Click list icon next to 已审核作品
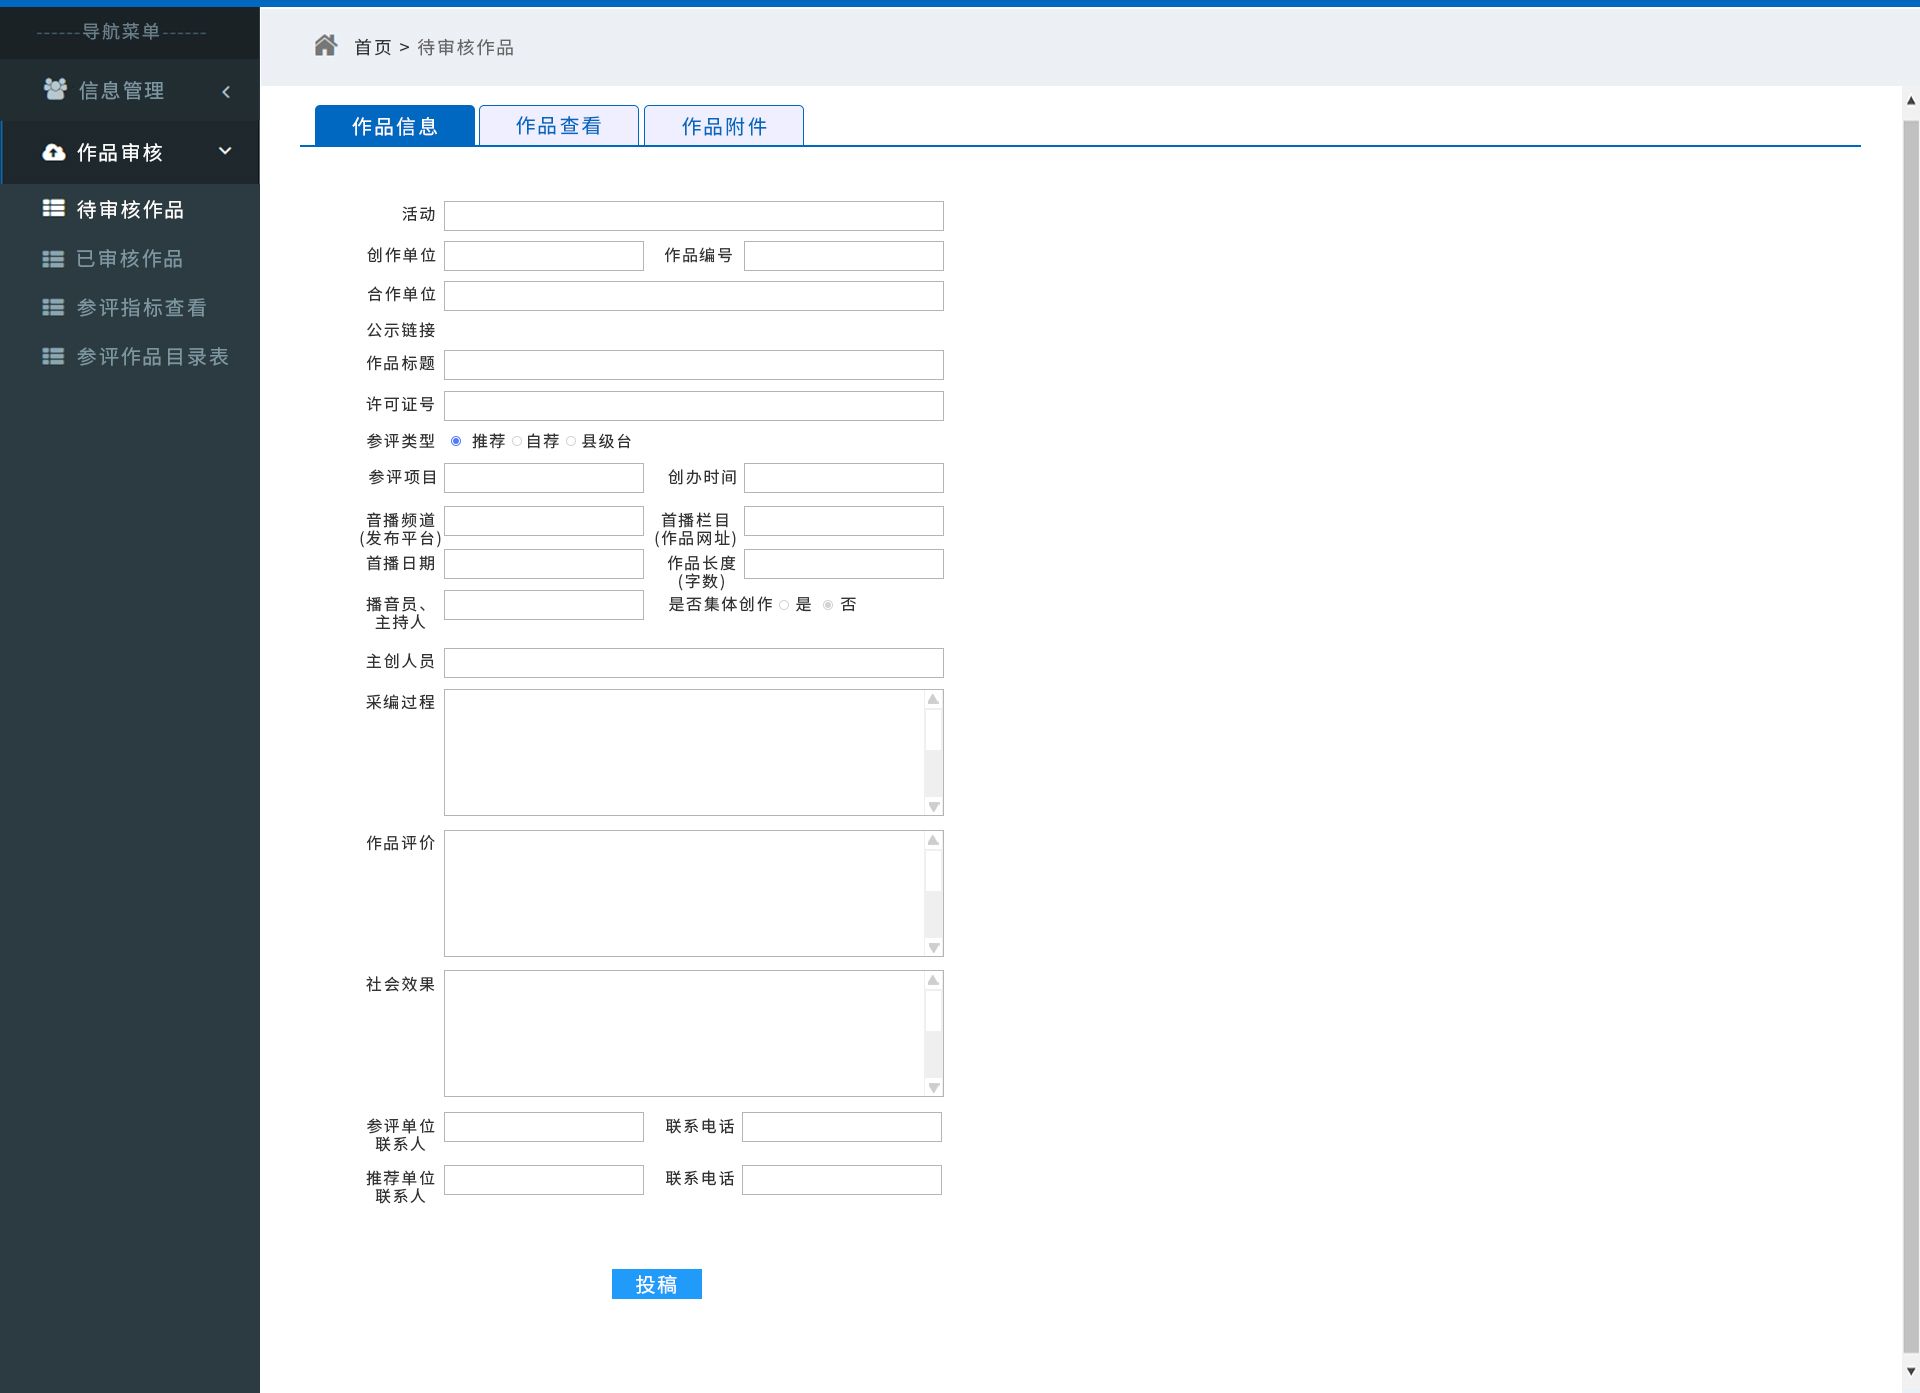This screenshot has width=1920, height=1393. pyautogui.click(x=53, y=258)
